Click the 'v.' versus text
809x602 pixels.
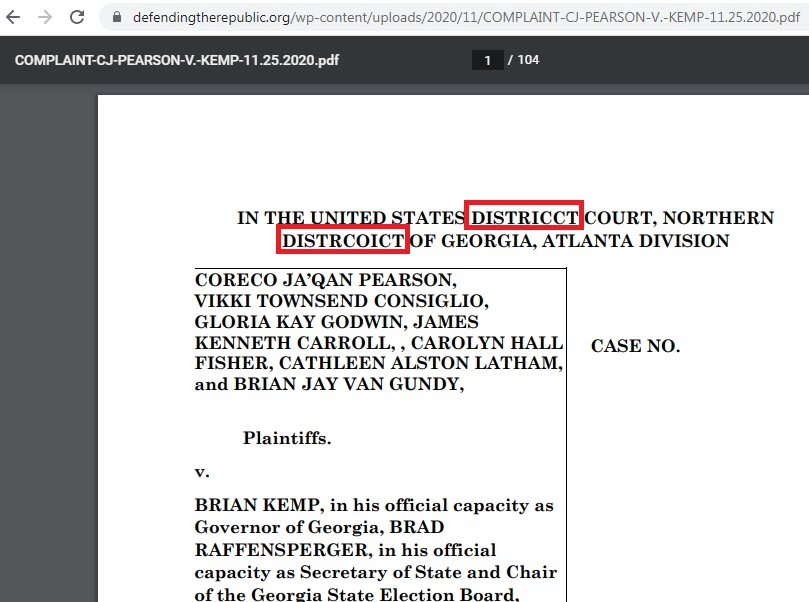[202, 472]
